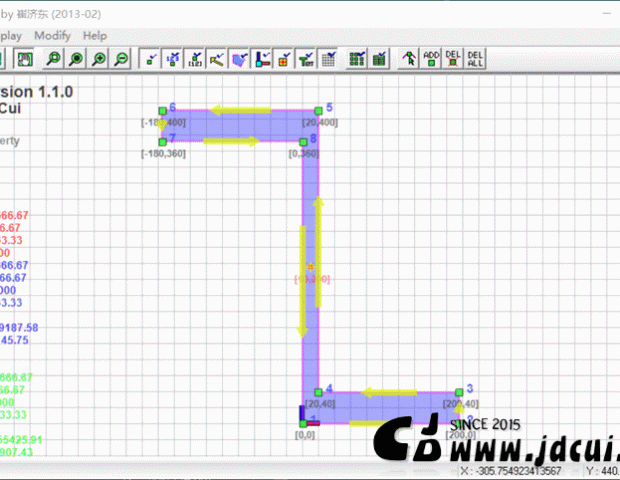Screen dimensions: 620x480
Task: Click the ADD point button
Action: [431, 59]
